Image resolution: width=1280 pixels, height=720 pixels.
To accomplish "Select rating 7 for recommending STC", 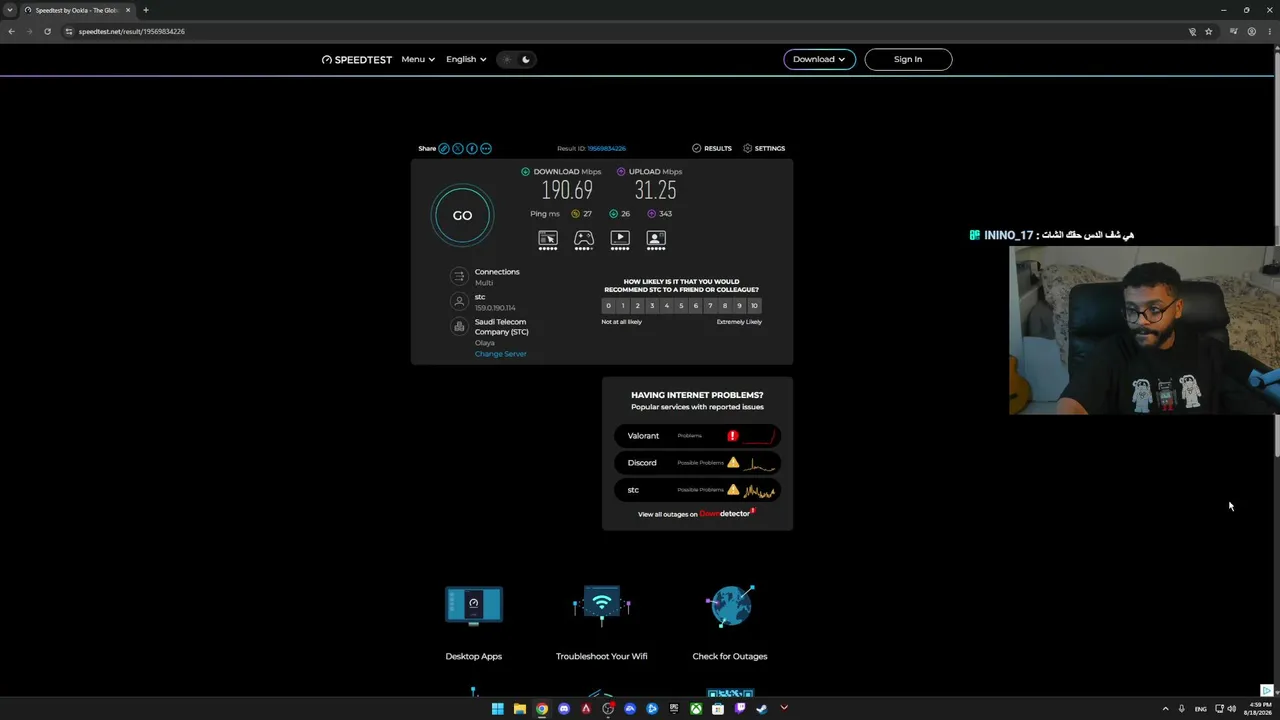I will 710,306.
